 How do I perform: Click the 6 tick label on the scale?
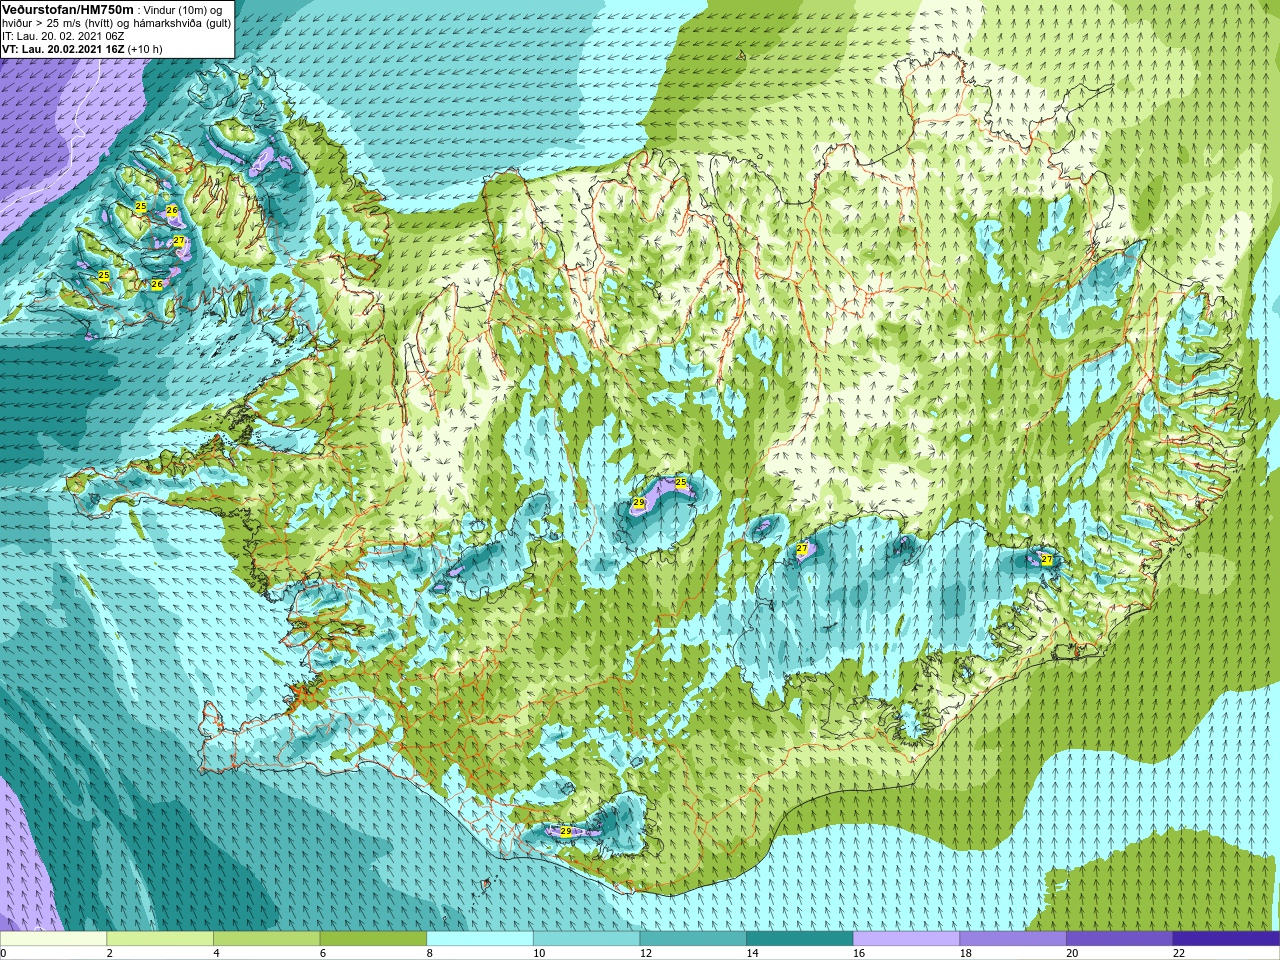tap(322, 953)
